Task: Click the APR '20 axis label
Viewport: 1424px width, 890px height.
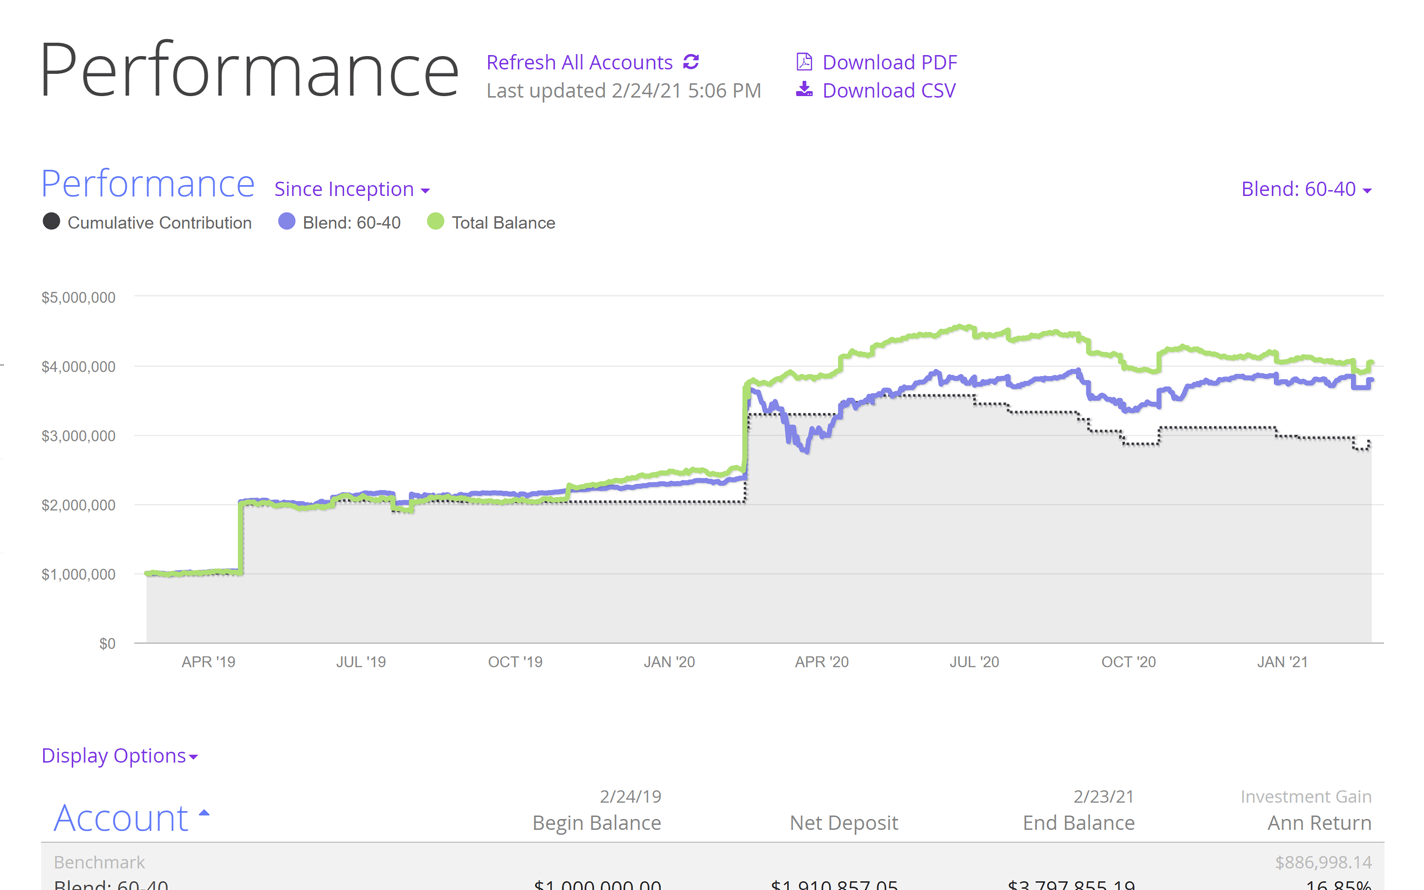Action: coord(822,662)
